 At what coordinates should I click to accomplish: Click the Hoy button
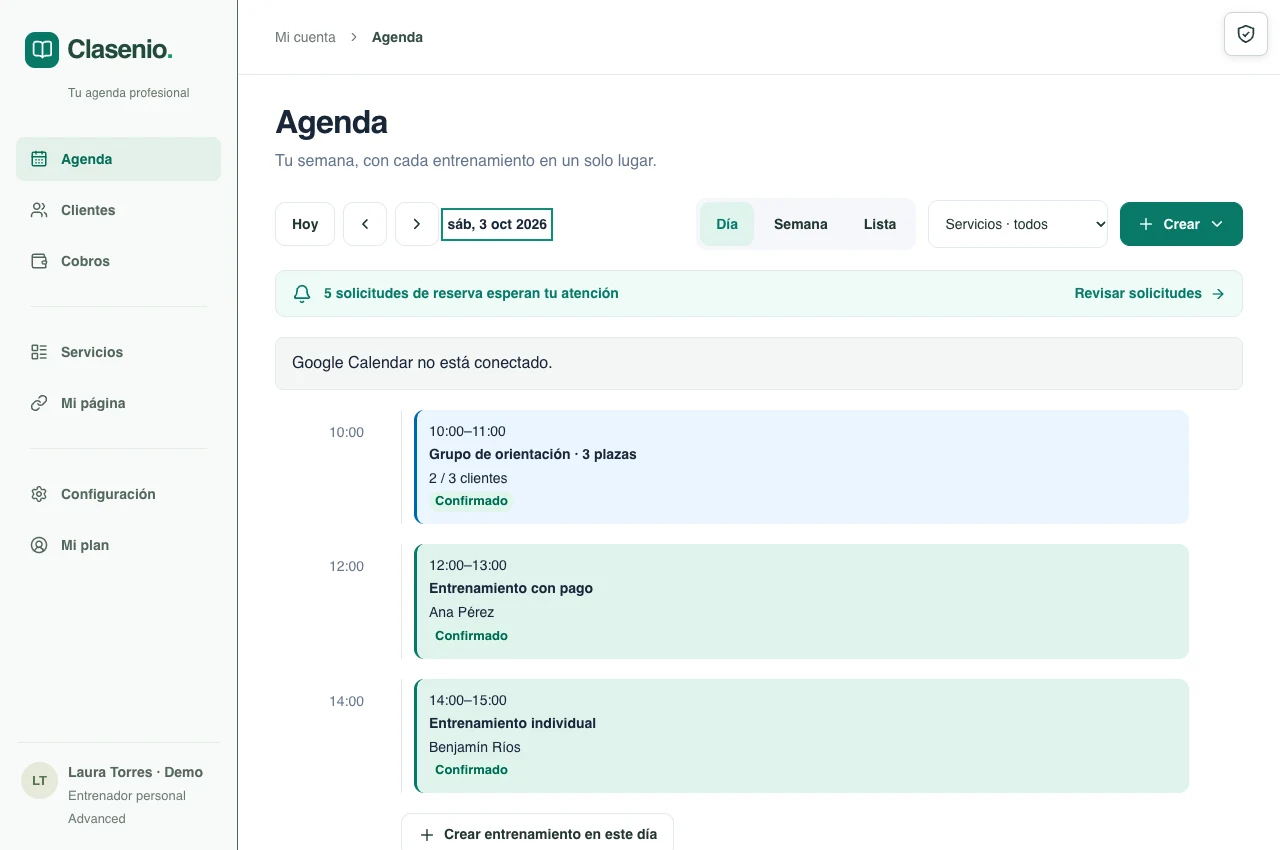click(305, 224)
